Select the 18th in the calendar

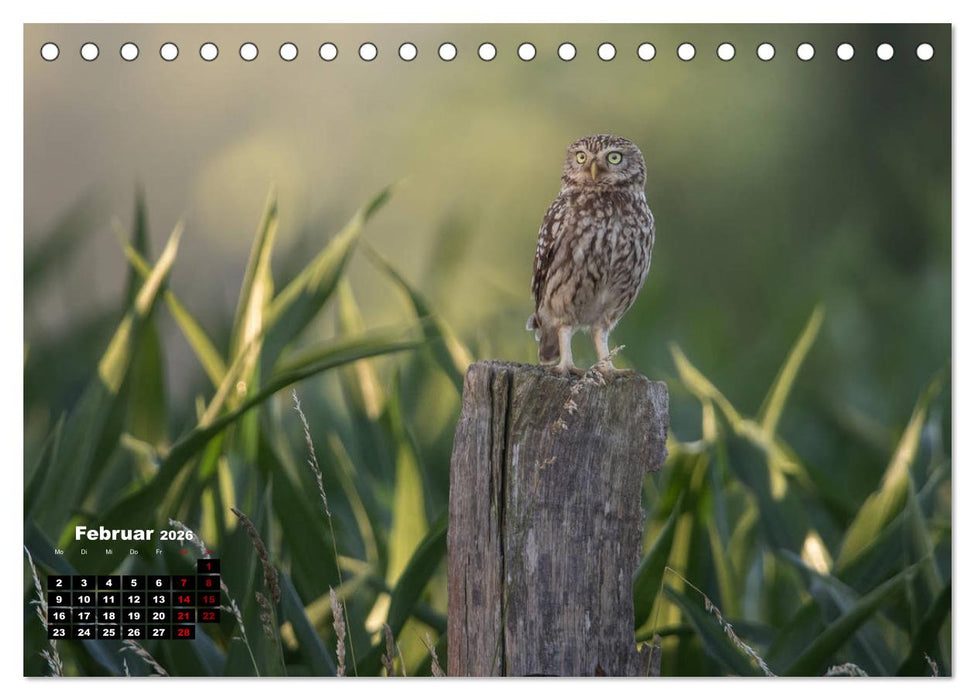click(109, 616)
